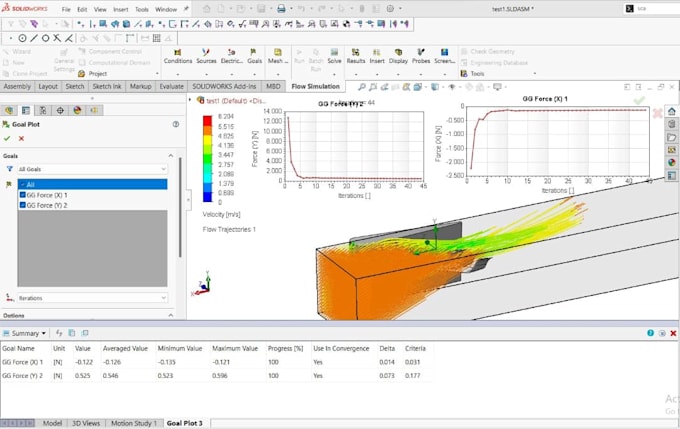Screen dimensions: 680x429
Task: Open the Probes tool in the ribbon
Action: point(421,56)
